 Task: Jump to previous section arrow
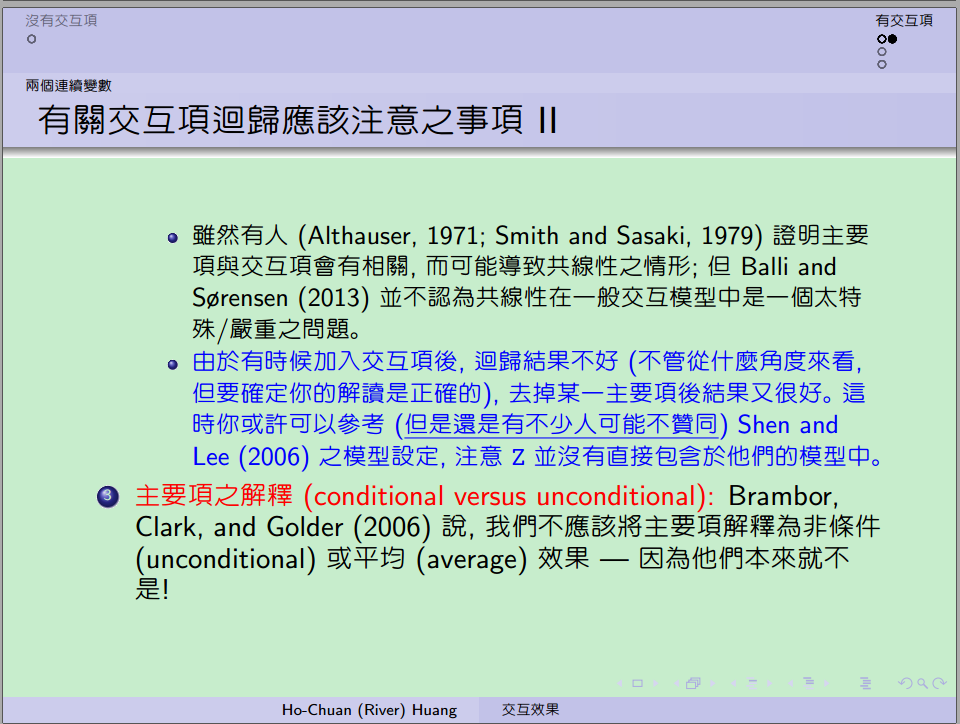[x=790, y=683]
